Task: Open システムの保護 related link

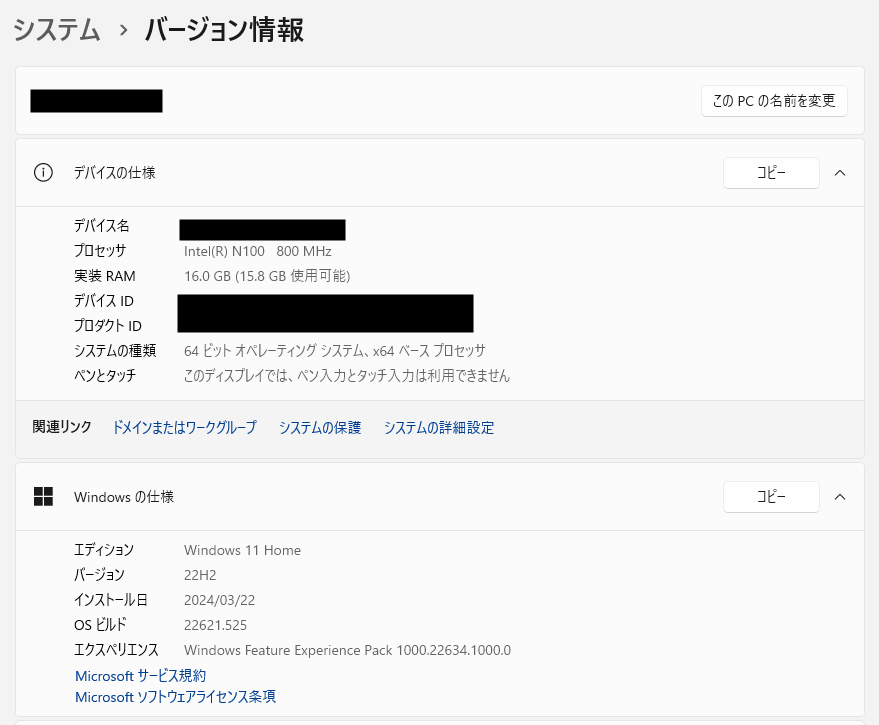Action: click(x=320, y=427)
